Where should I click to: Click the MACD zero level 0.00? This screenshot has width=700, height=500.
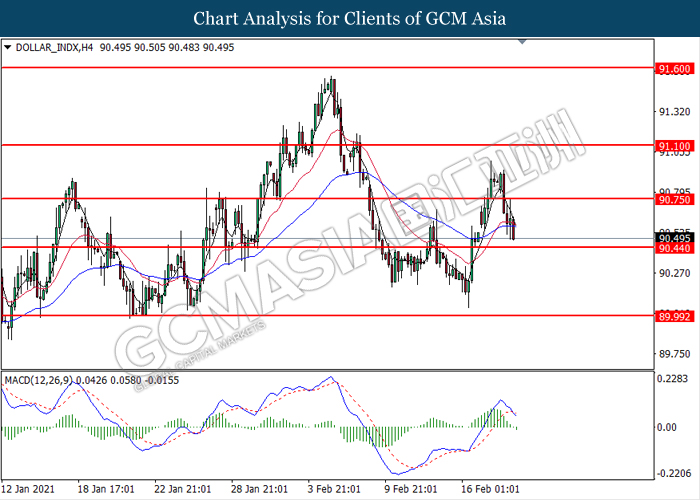click(x=667, y=427)
